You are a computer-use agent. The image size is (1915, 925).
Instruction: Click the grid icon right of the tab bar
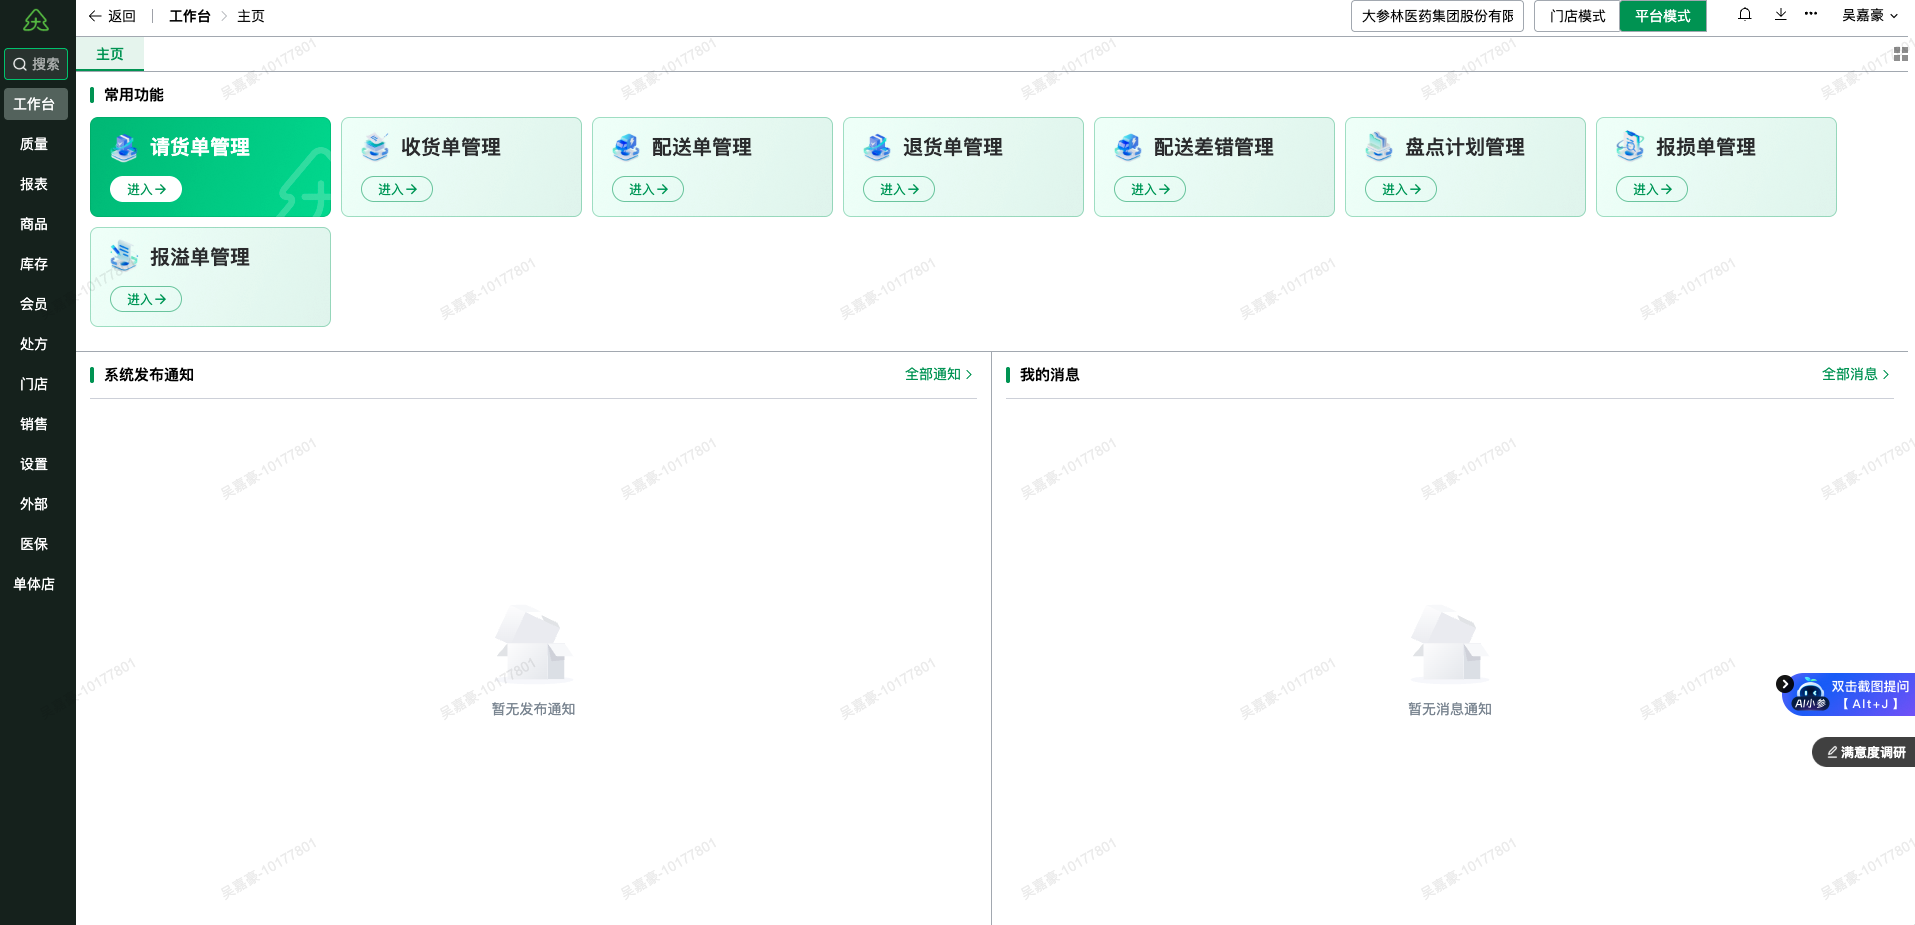pyautogui.click(x=1902, y=53)
